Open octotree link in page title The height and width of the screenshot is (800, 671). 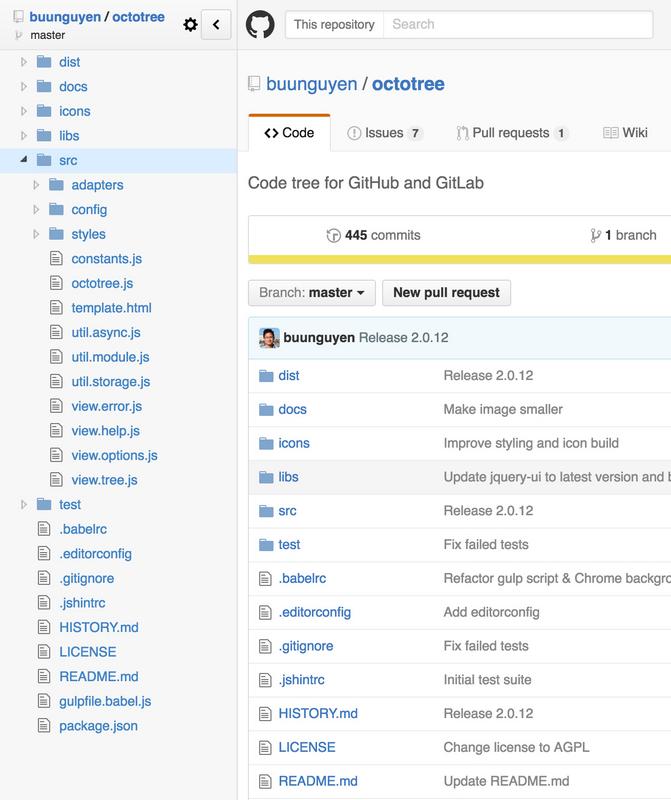pyautogui.click(x=408, y=84)
